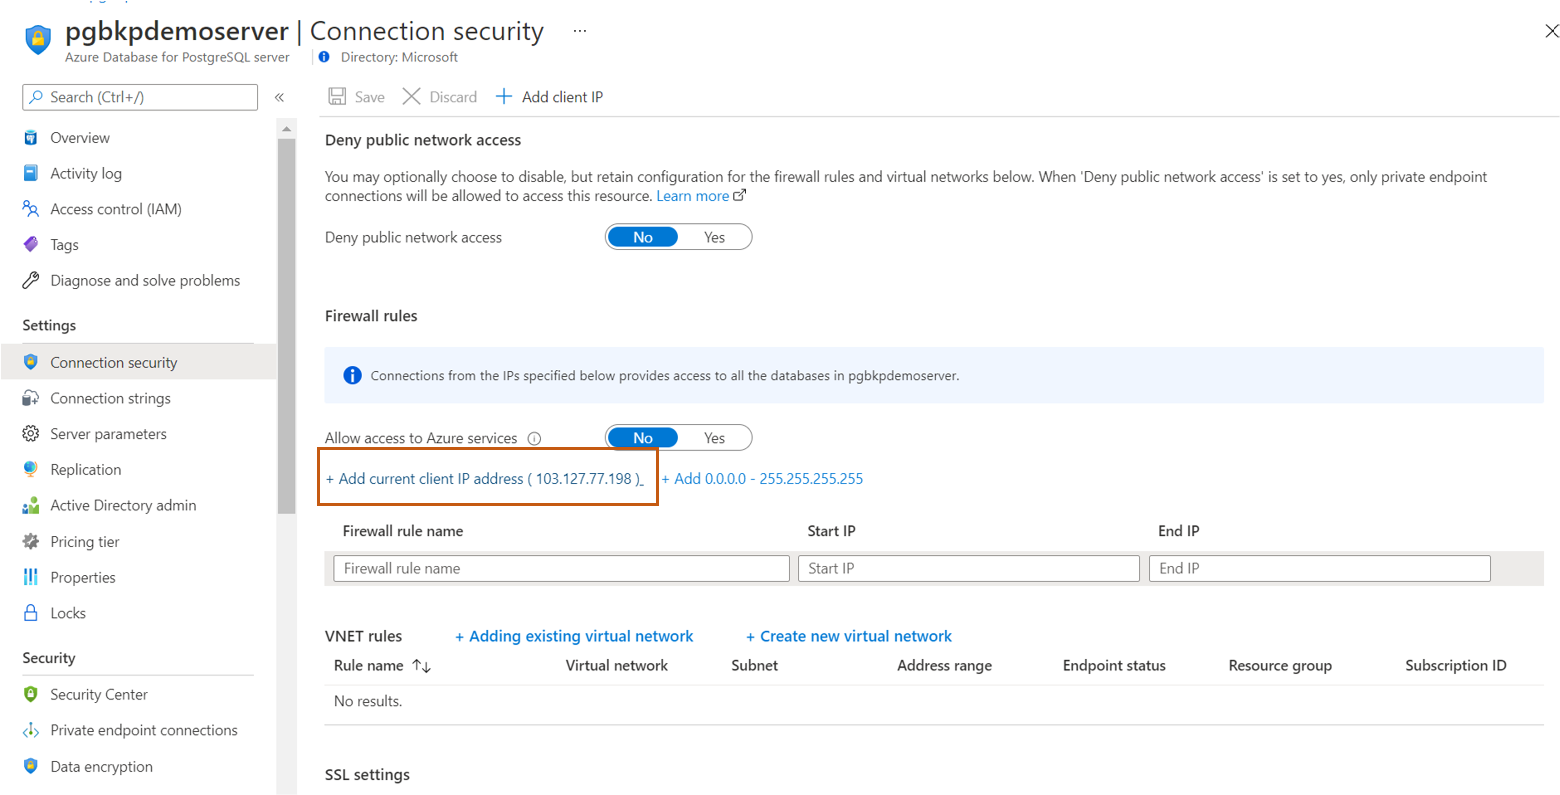
Task: Open Data encryption settings
Action: [x=102, y=766]
